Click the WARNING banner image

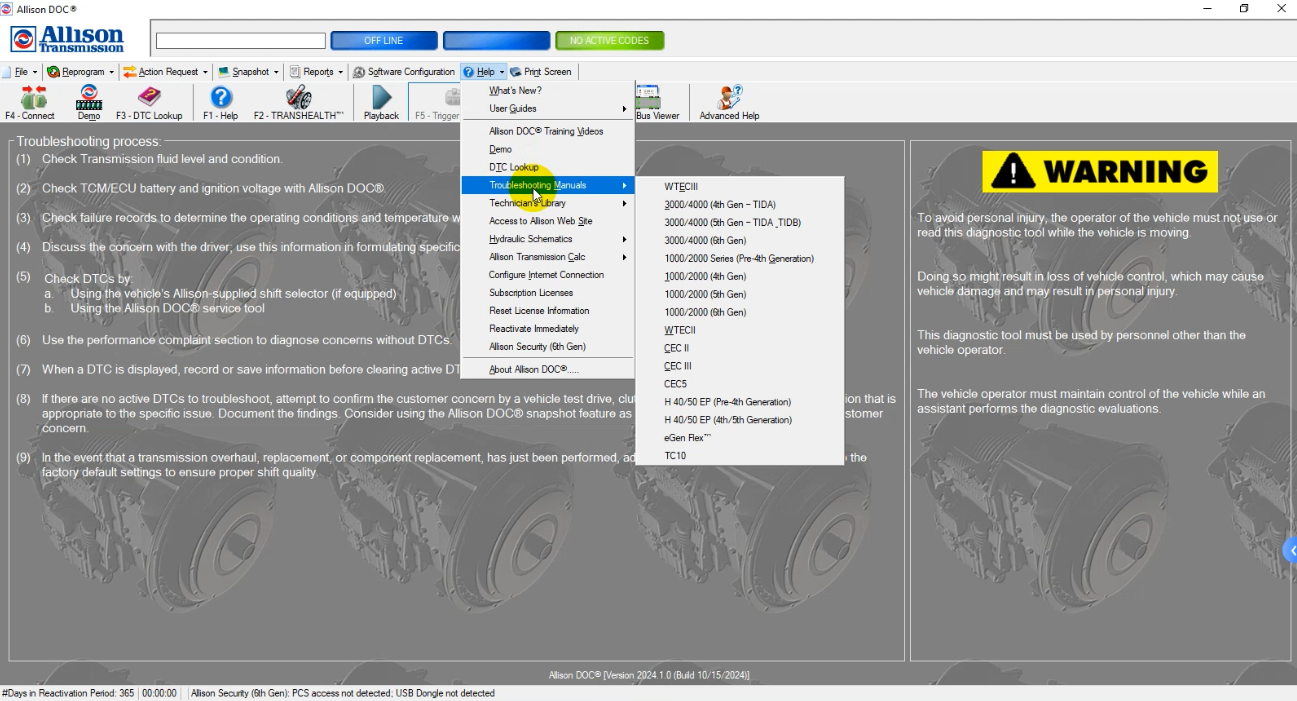tap(1100, 171)
